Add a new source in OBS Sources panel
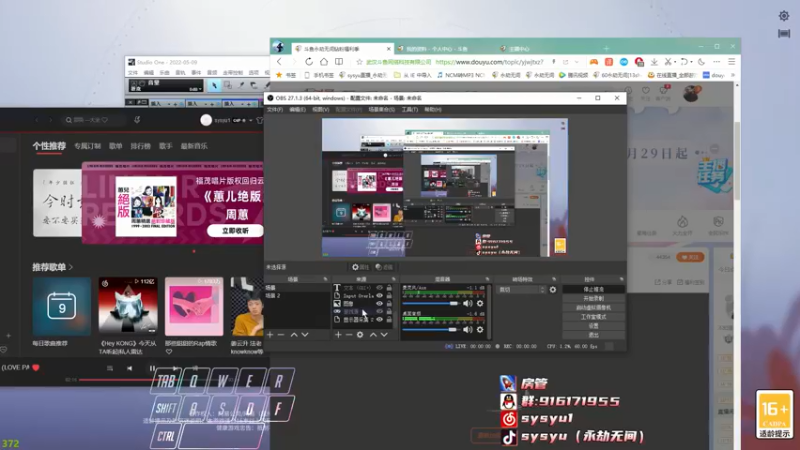 [338, 335]
